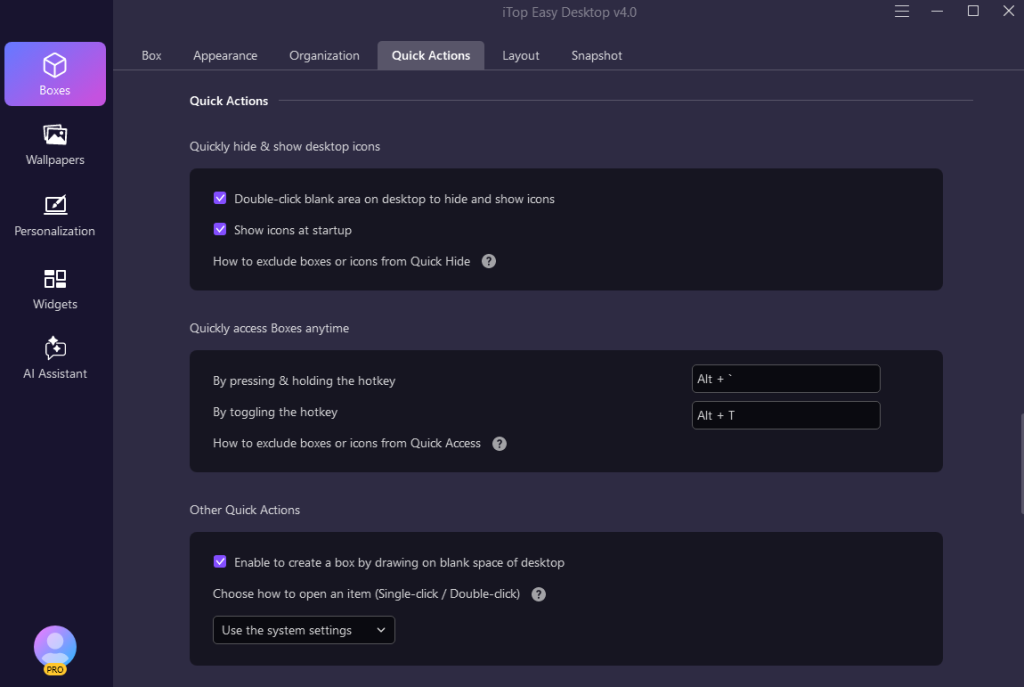Click help icon beside Quick Hide exclusion

(489, 261)
